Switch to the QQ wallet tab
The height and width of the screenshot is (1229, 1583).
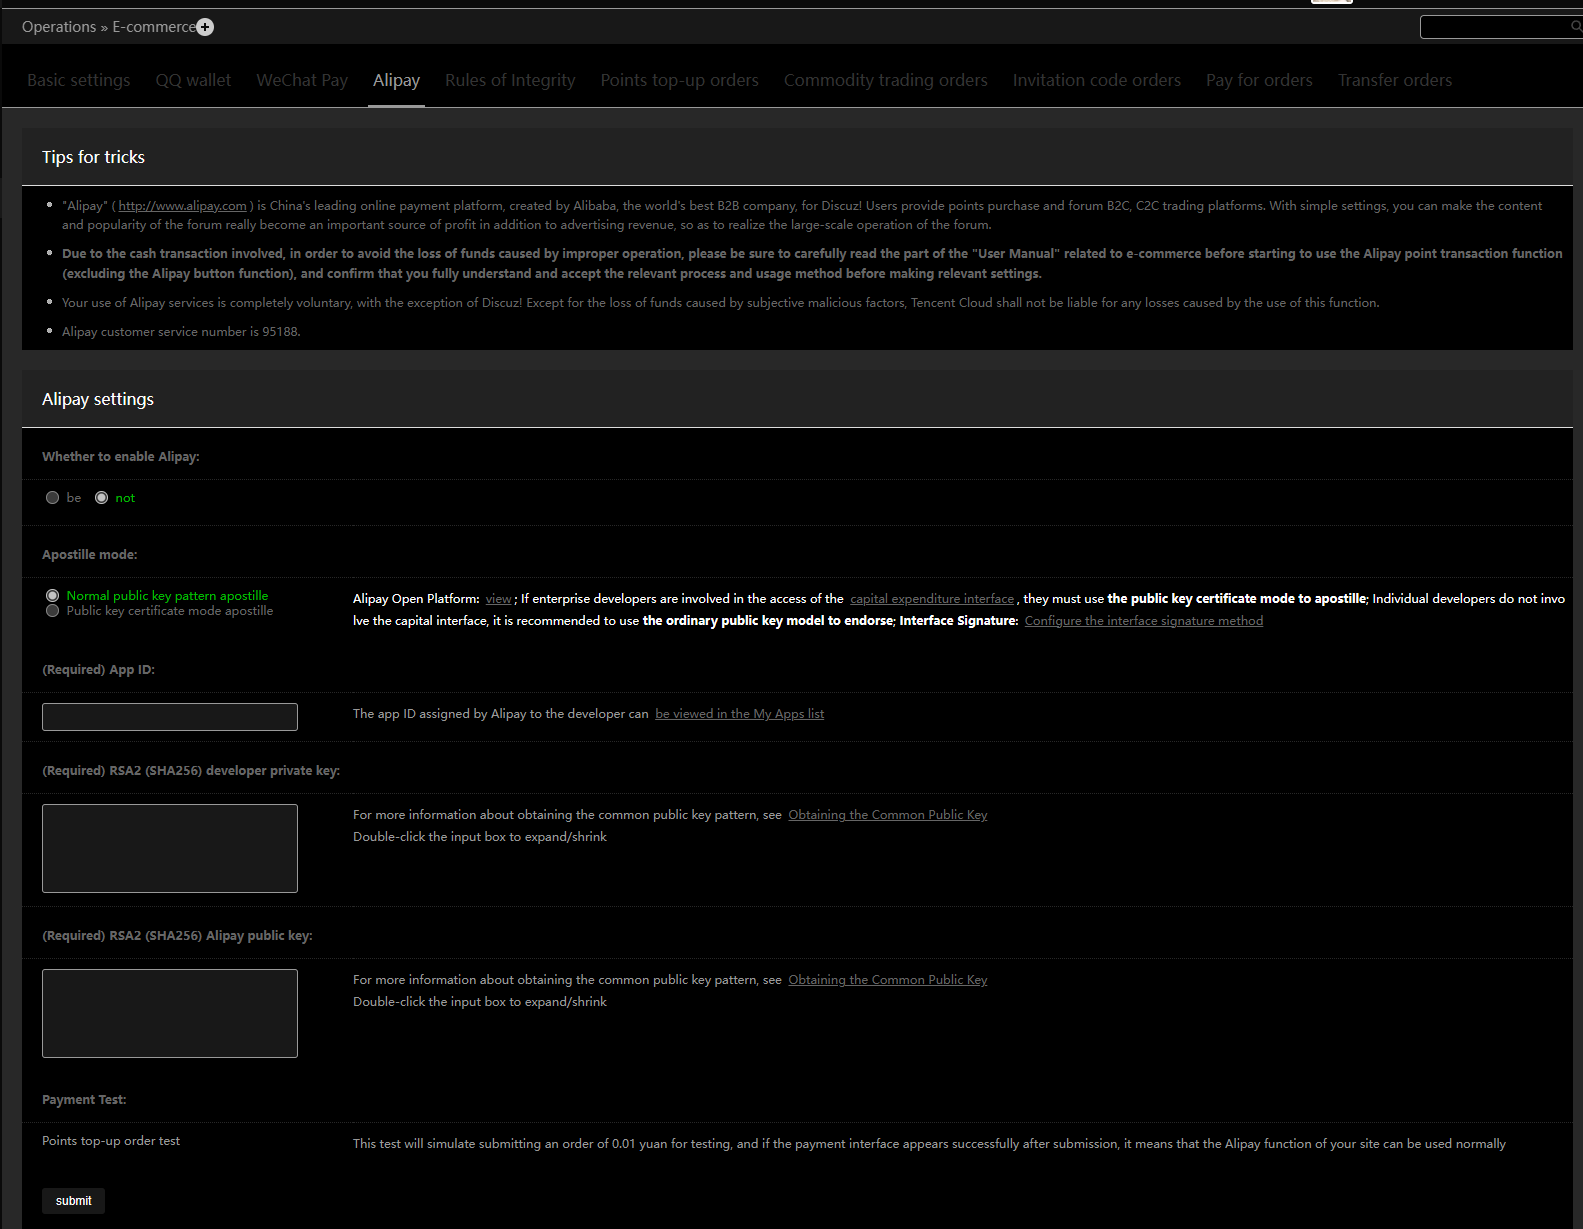click(x=193, y=80)
